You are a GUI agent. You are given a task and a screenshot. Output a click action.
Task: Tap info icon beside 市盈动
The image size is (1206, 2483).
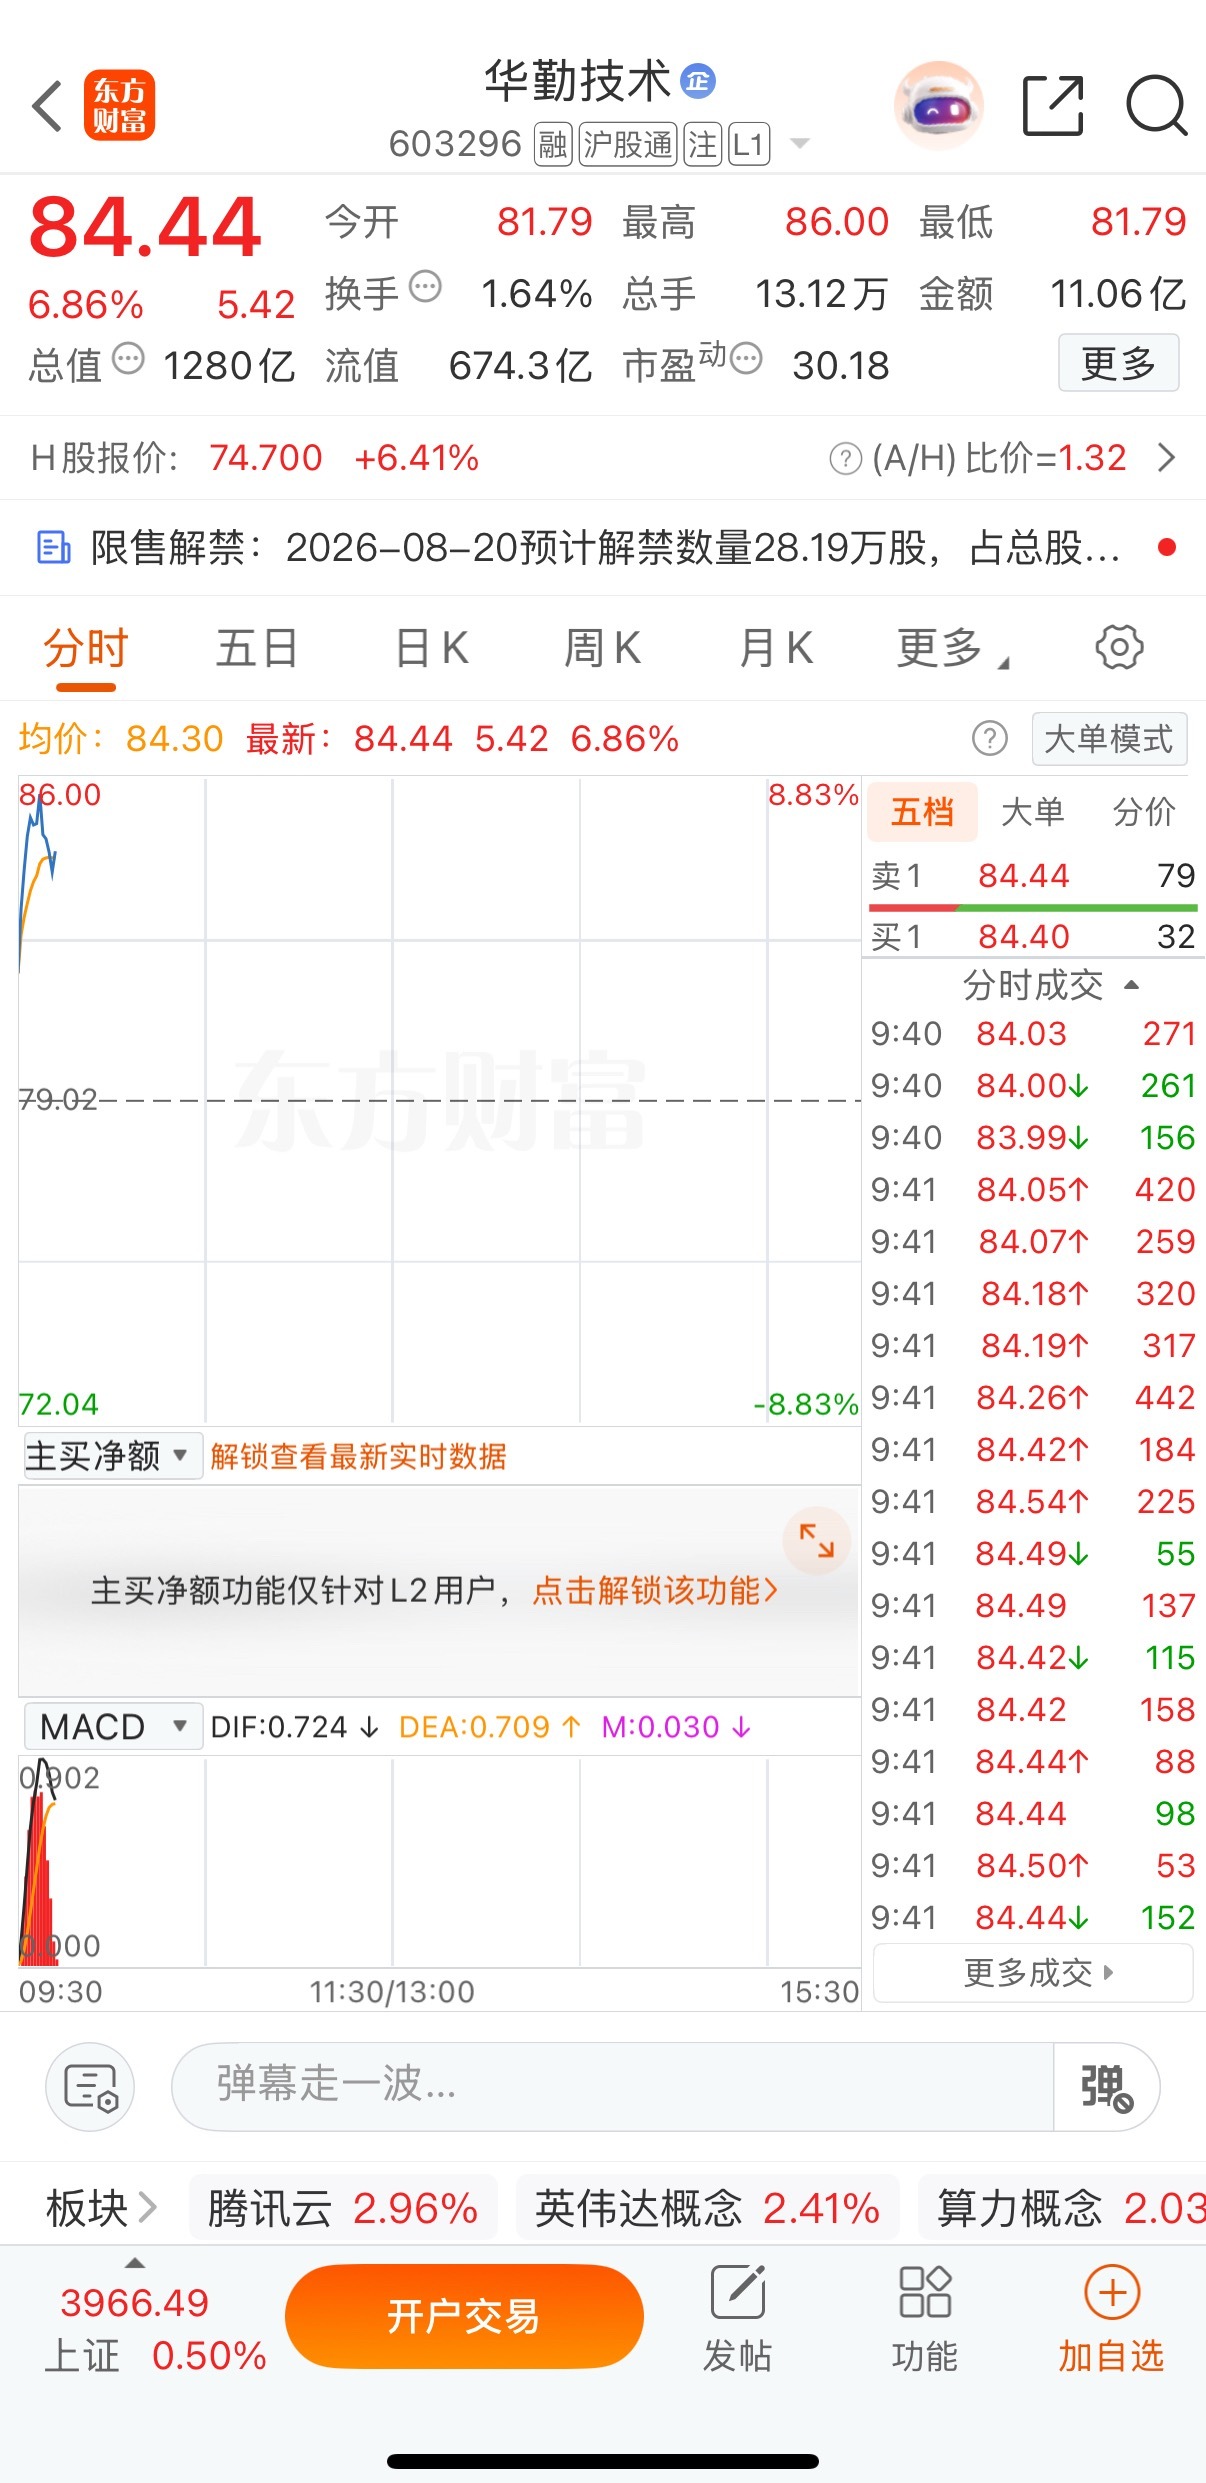pyautogui.click(x=746, y=357)
